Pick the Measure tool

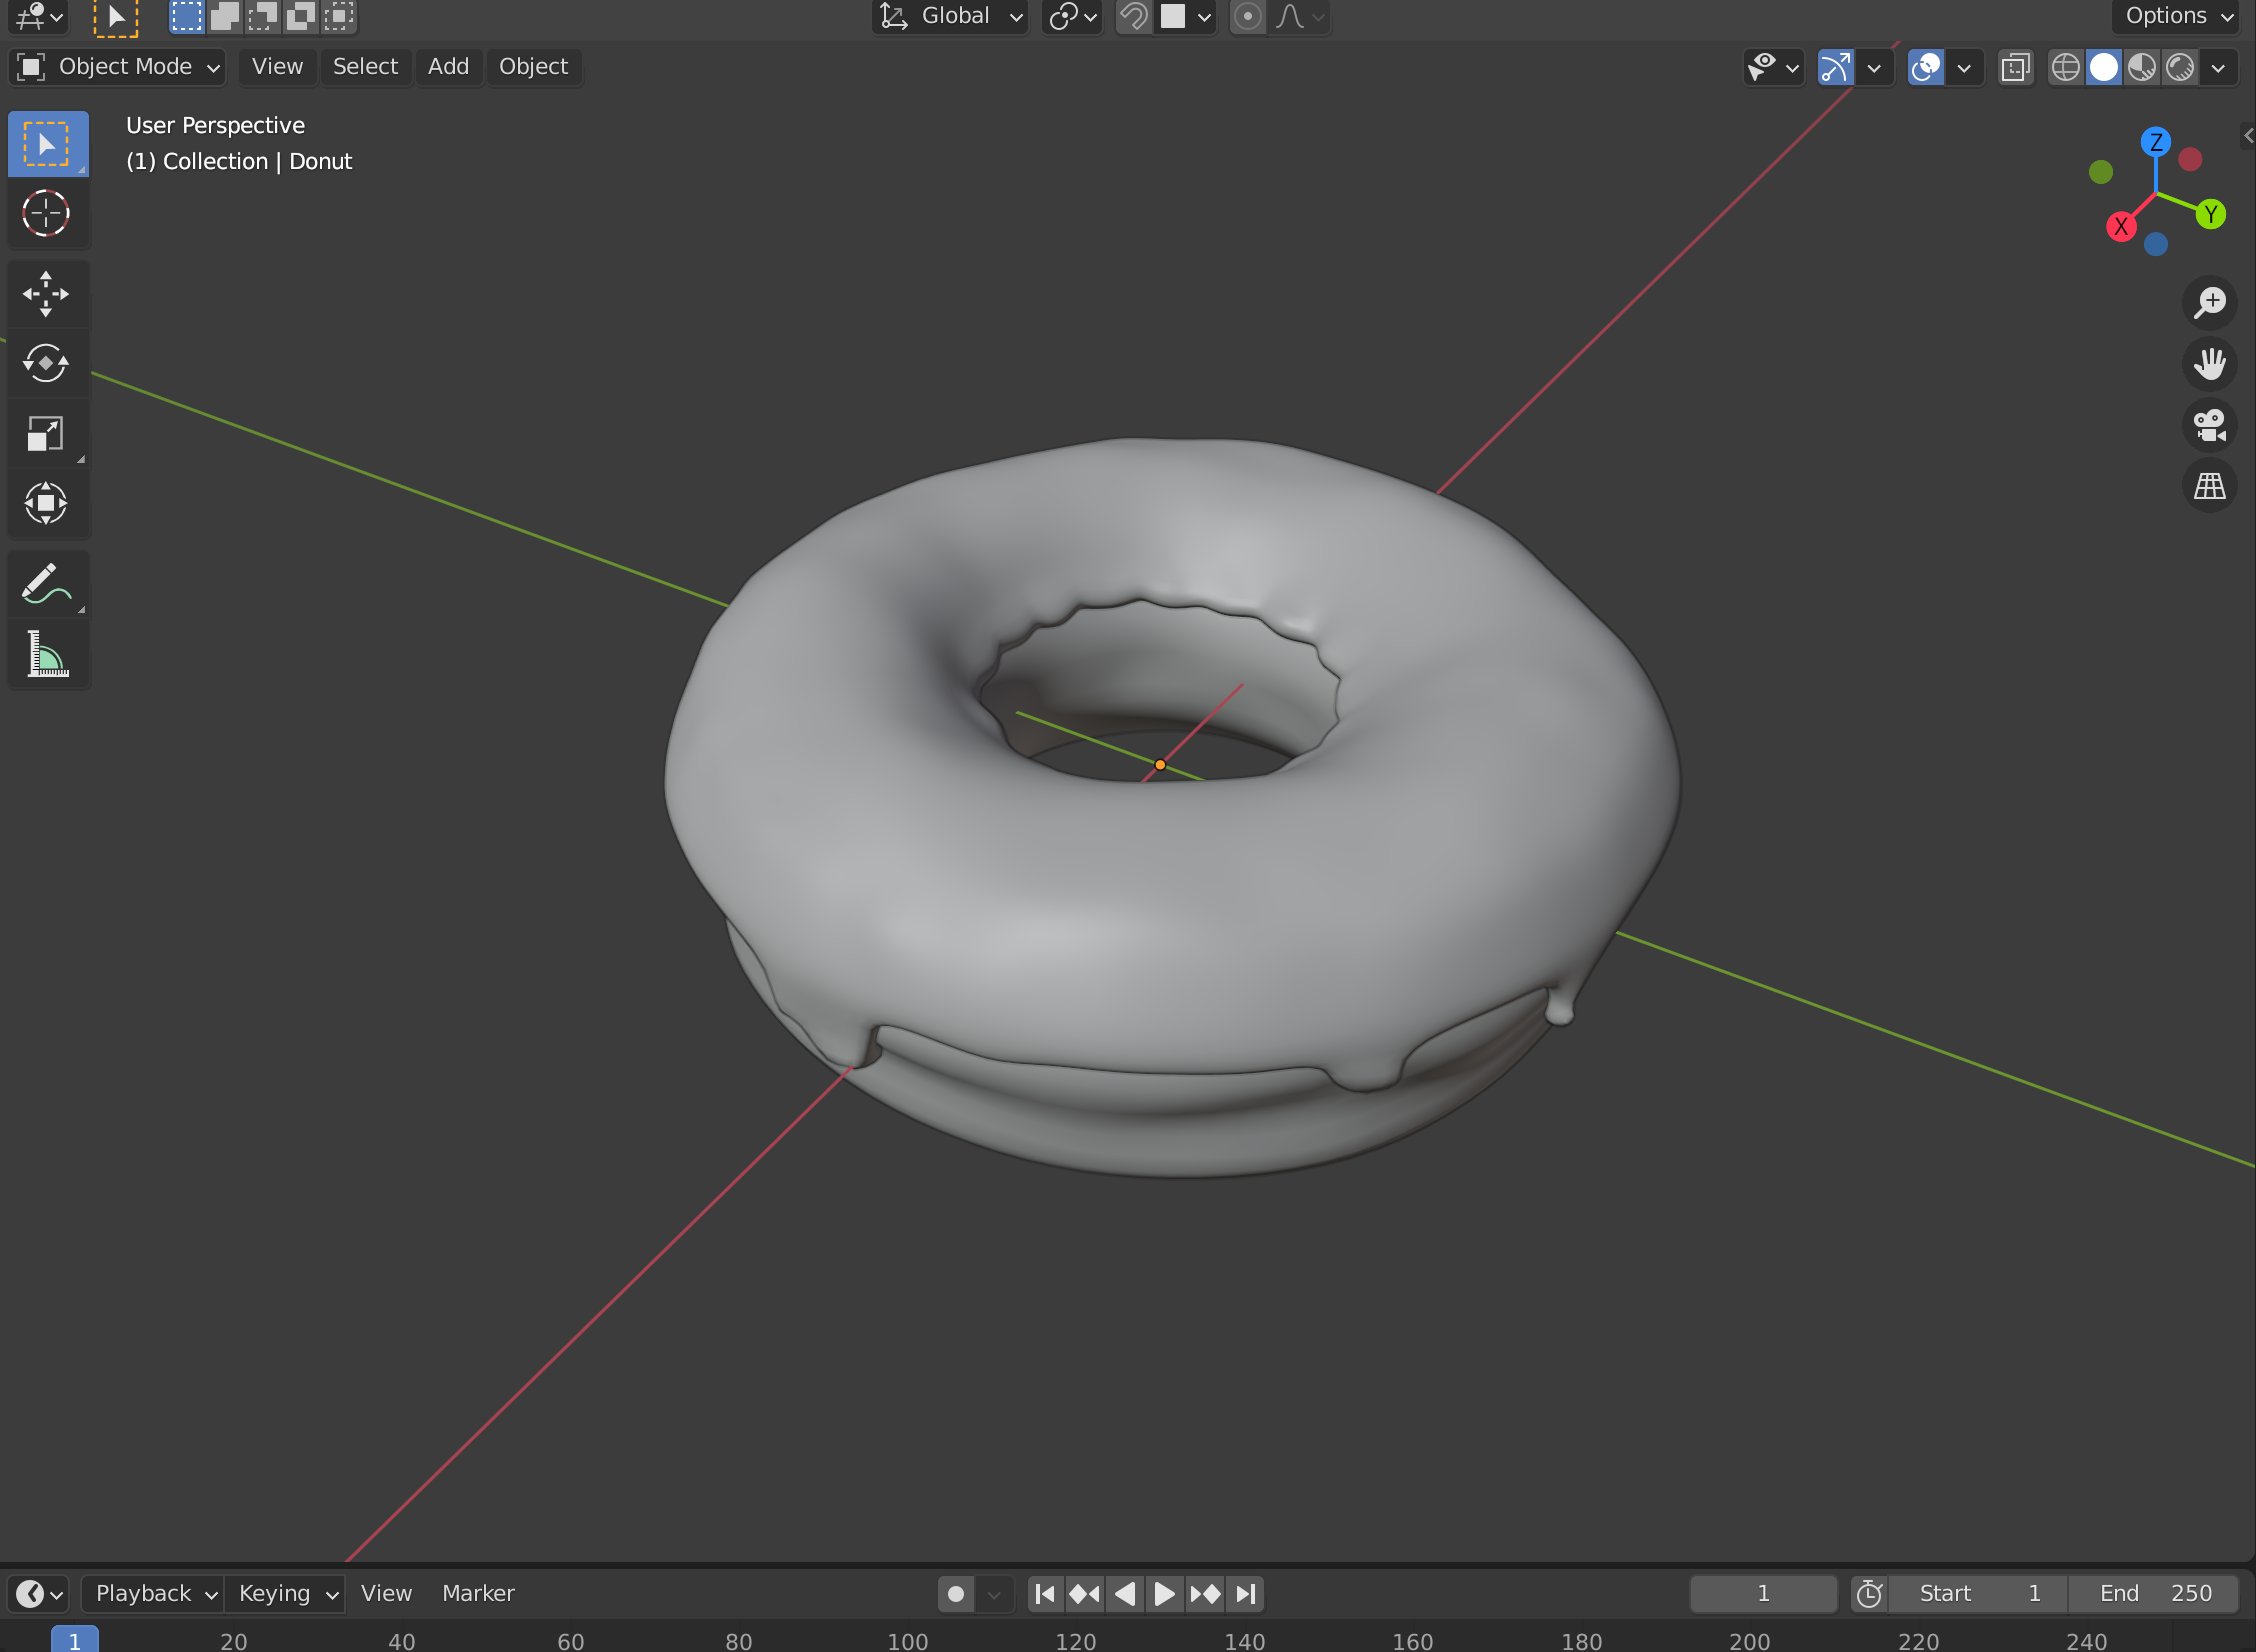tap(46, 655)
